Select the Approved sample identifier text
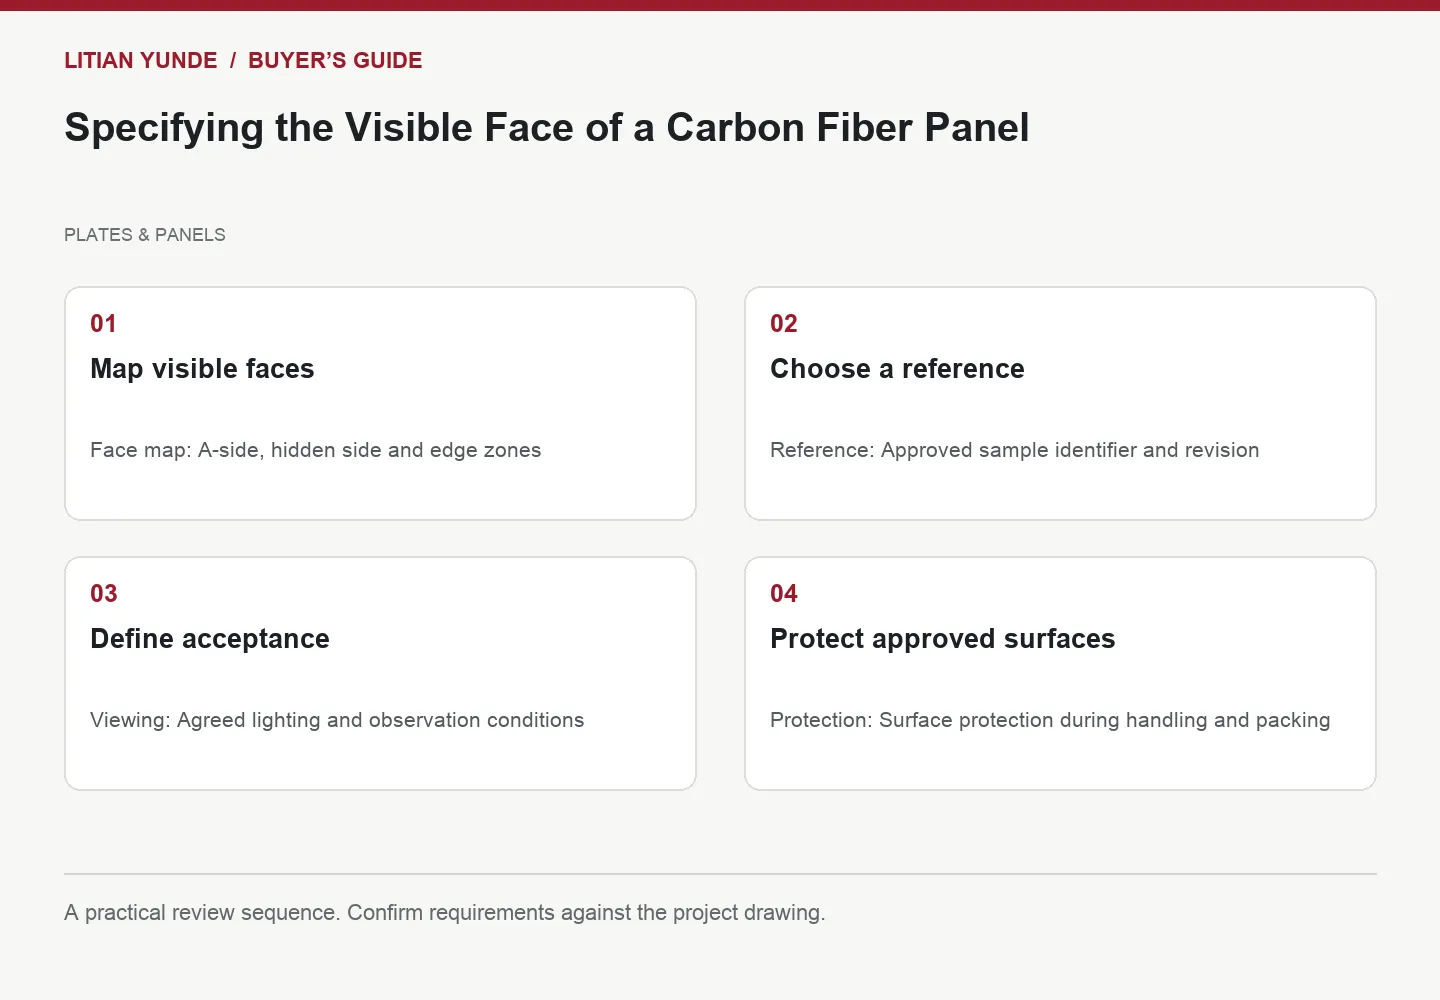 [x=1015, y=450]
